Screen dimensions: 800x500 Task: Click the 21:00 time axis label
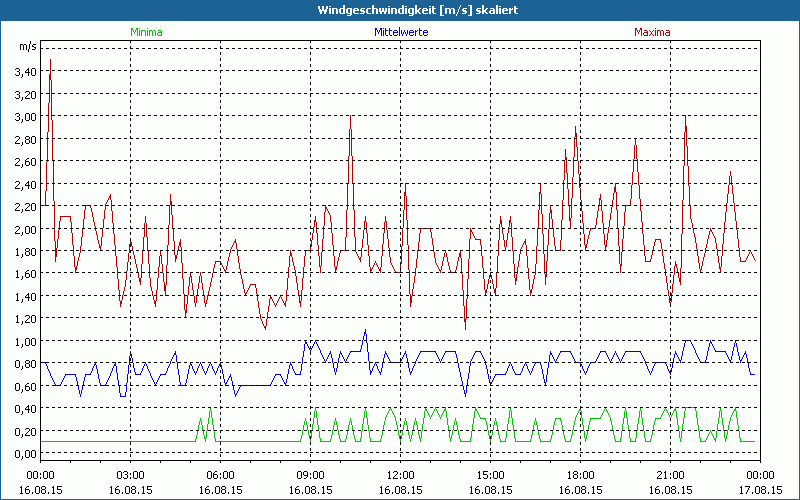670,475
